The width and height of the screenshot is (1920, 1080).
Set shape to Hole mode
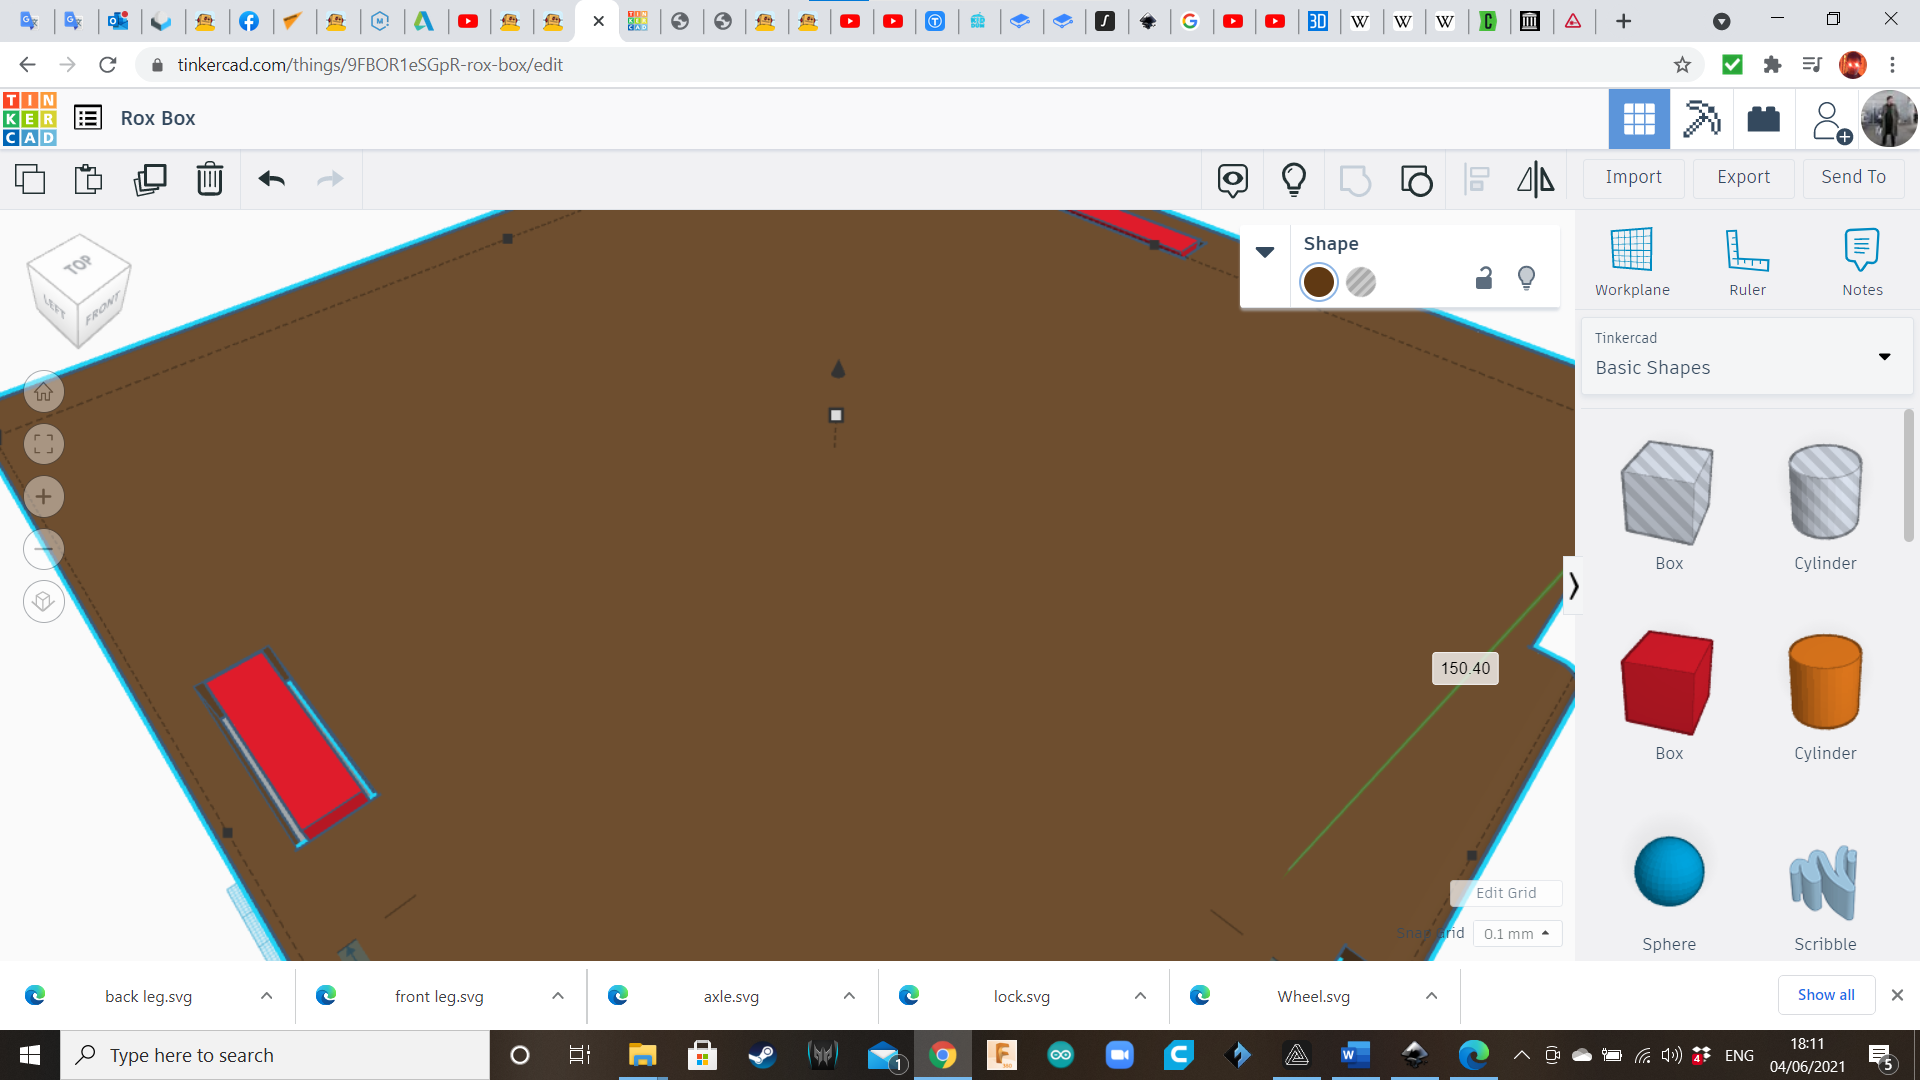point(1361,282)
